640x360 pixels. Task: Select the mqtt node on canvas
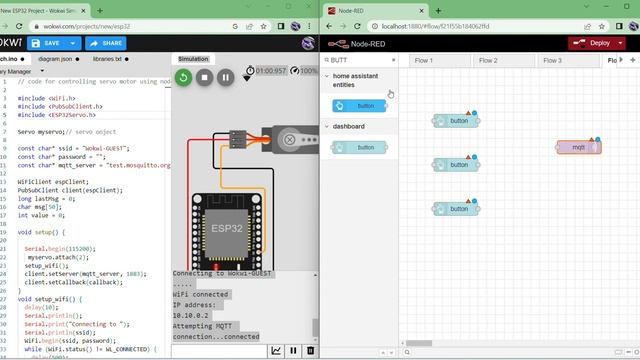pyautogui.click(x=578, y=147)
